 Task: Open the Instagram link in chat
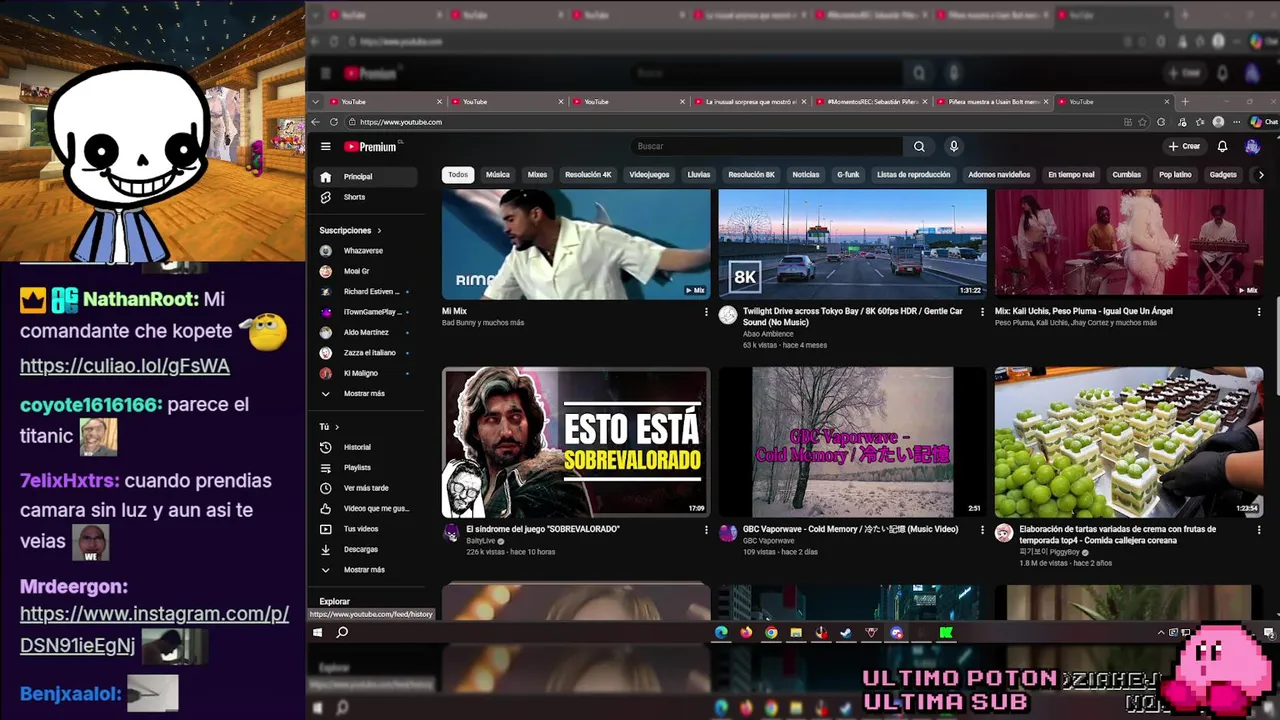154,629
